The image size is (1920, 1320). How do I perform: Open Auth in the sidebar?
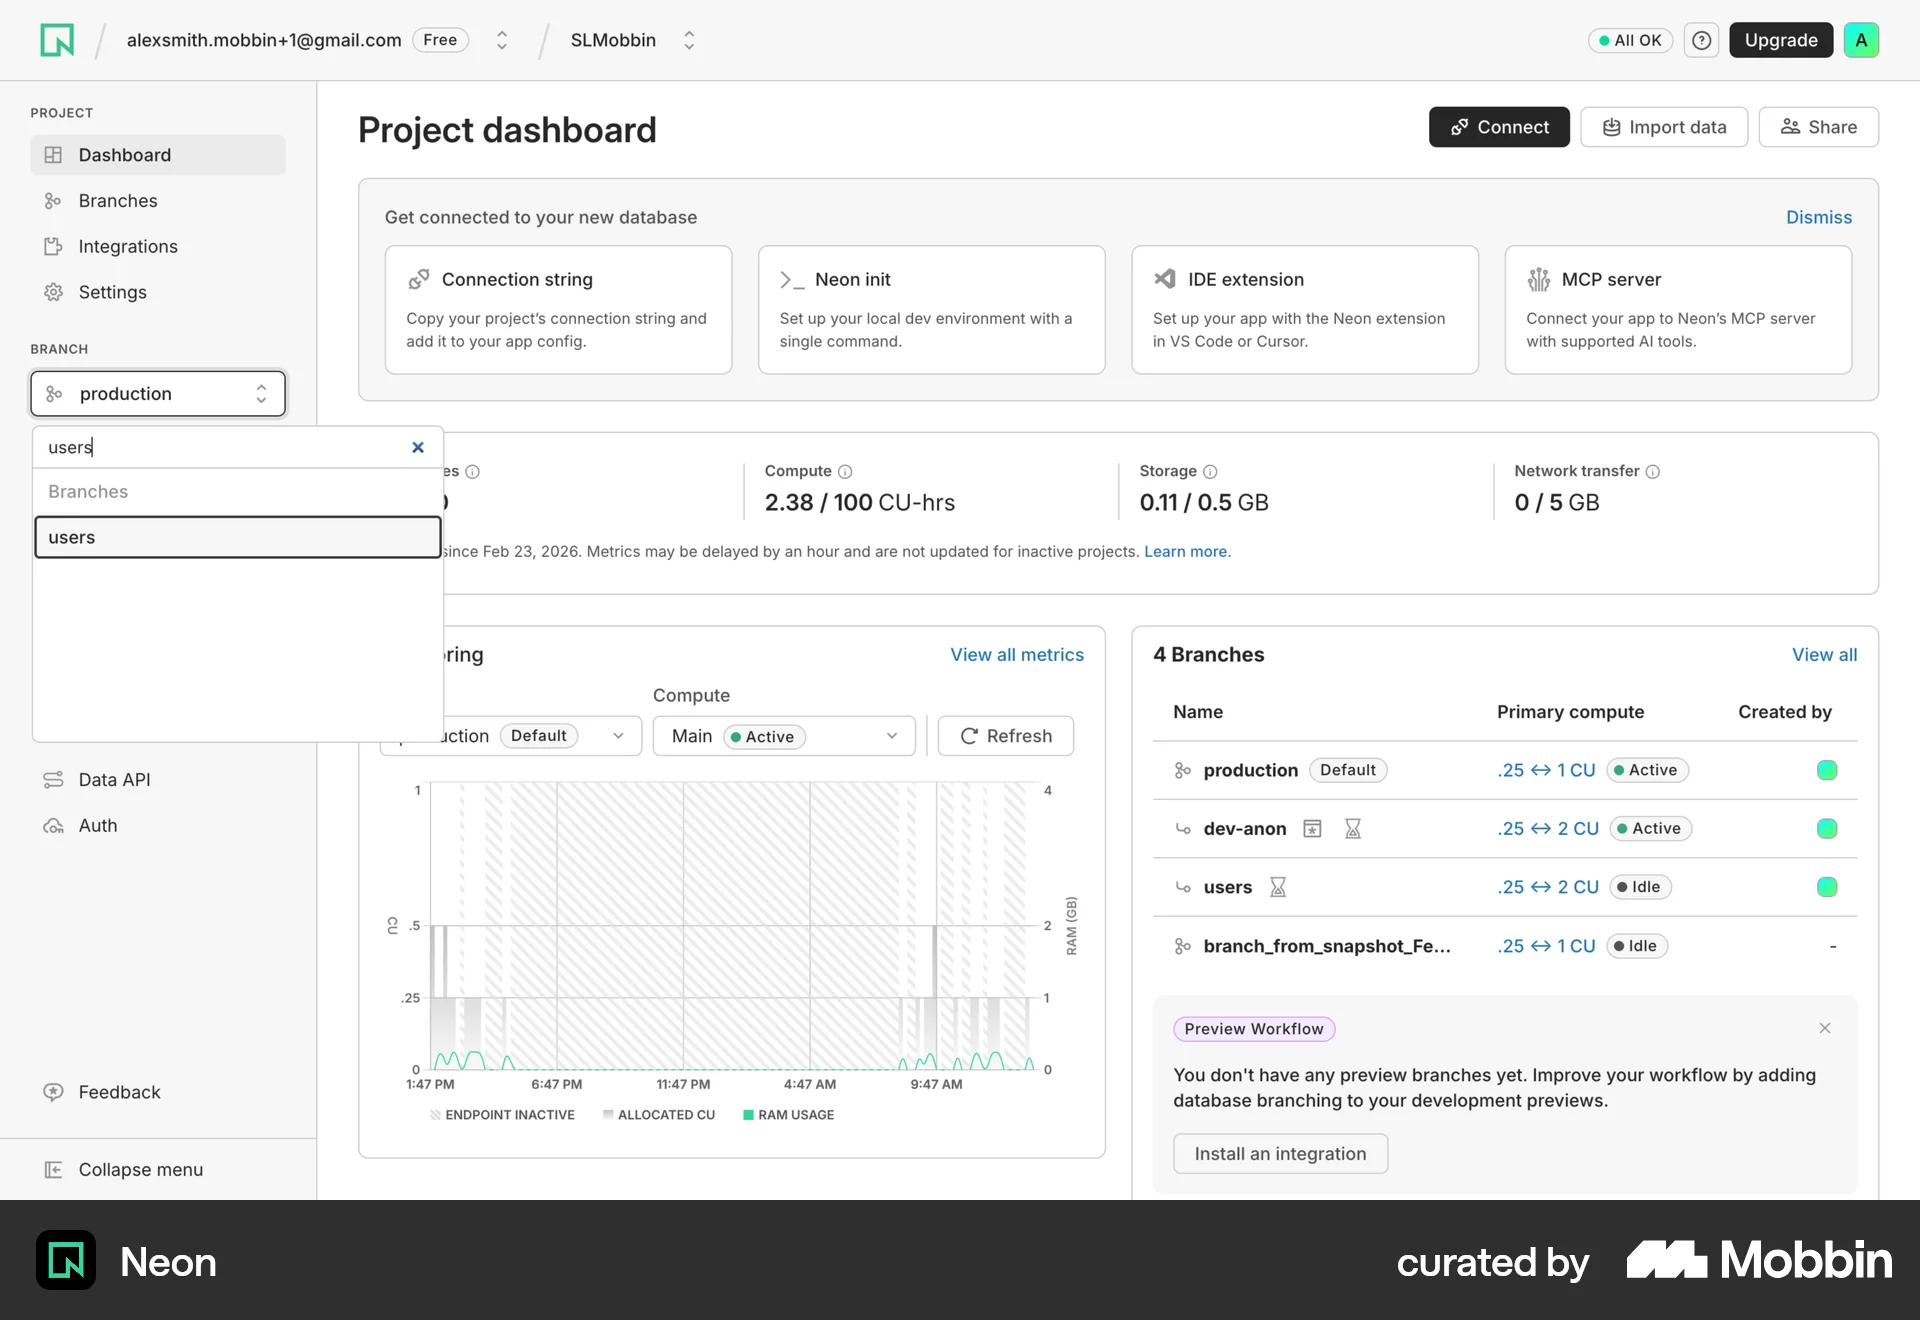(x=158, y=826)
